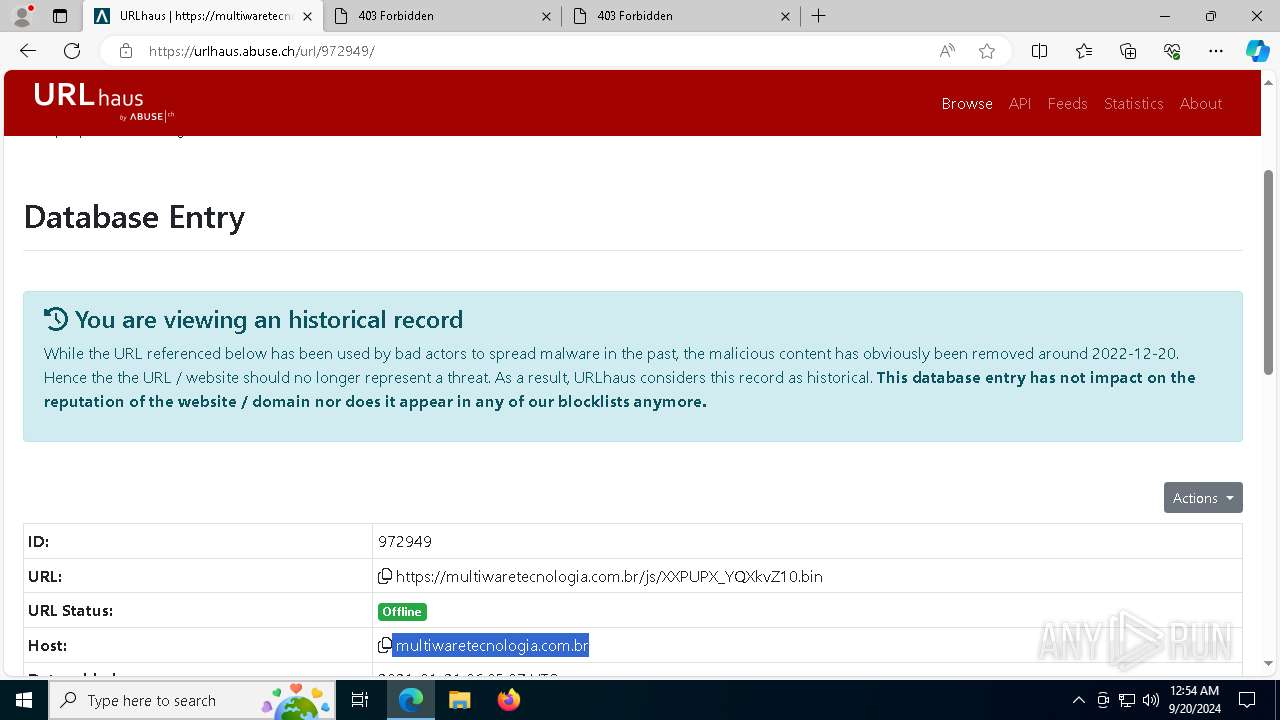Viewport: 1280px width, 720px height.
Task: Open the Feeds nav link
Action: [1067, 104]
